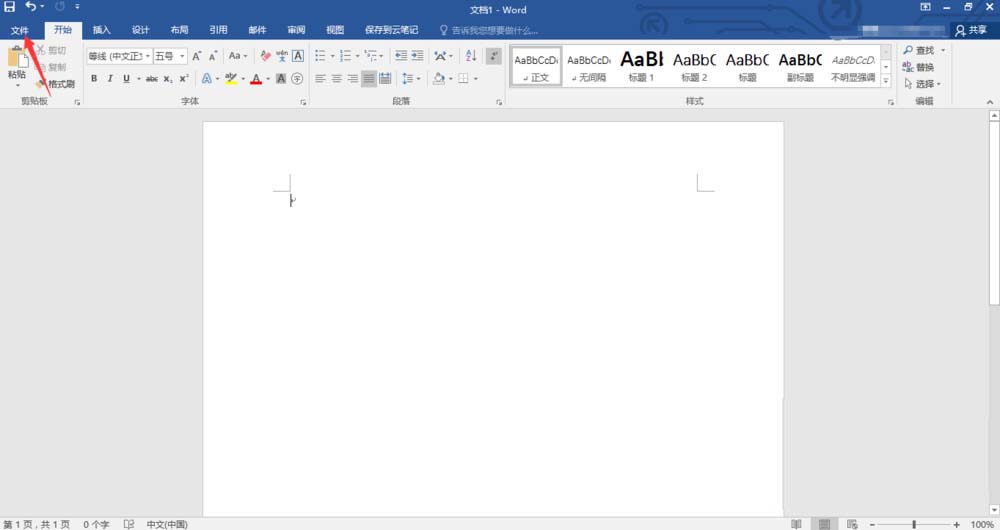
Task: Click the bullet list icon
Action: pos(320,56)
